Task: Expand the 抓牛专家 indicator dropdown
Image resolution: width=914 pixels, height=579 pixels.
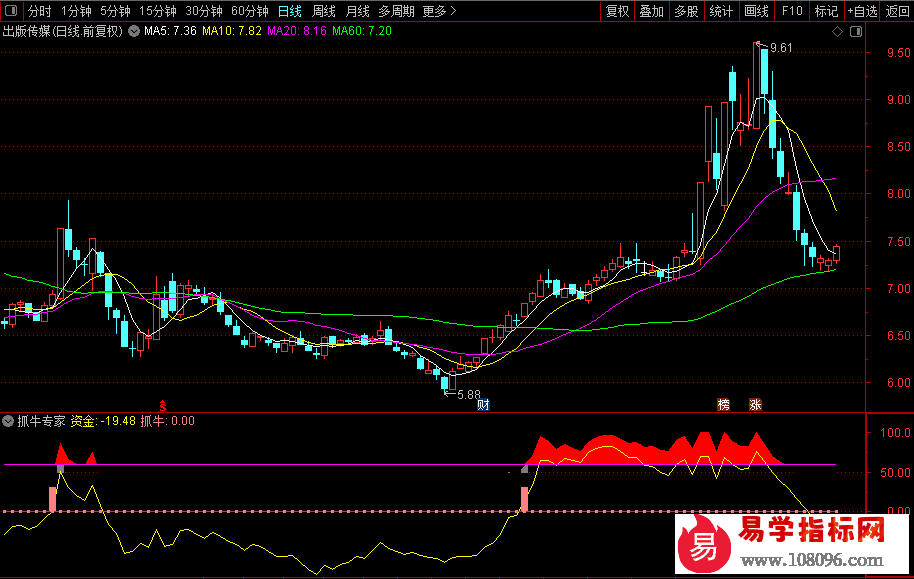Action: click(8, 421)
